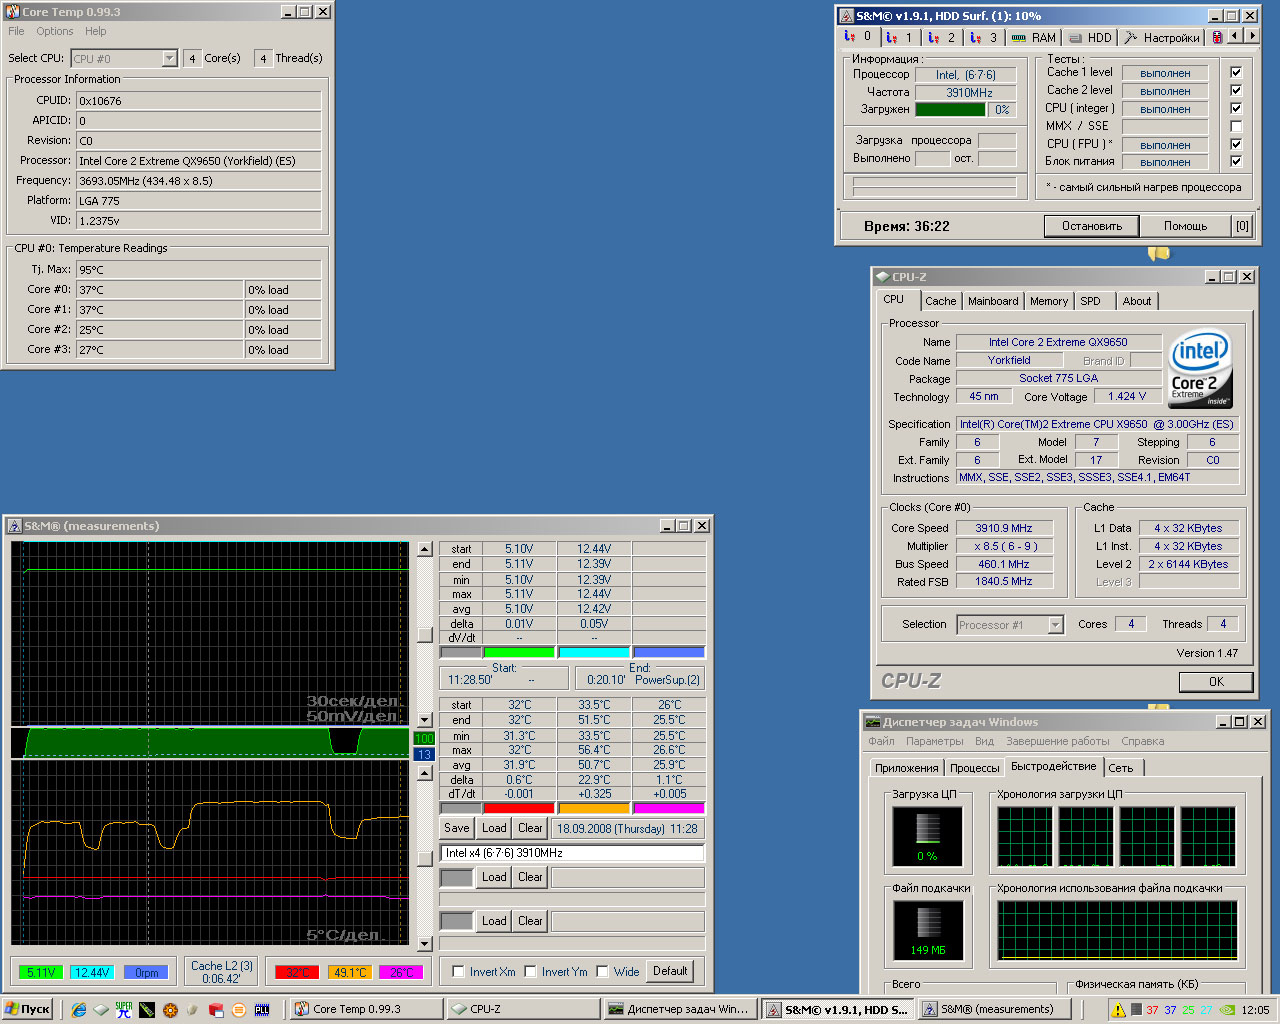Click the Пуск start button

pyautogui.click(x=27, y=1009)
